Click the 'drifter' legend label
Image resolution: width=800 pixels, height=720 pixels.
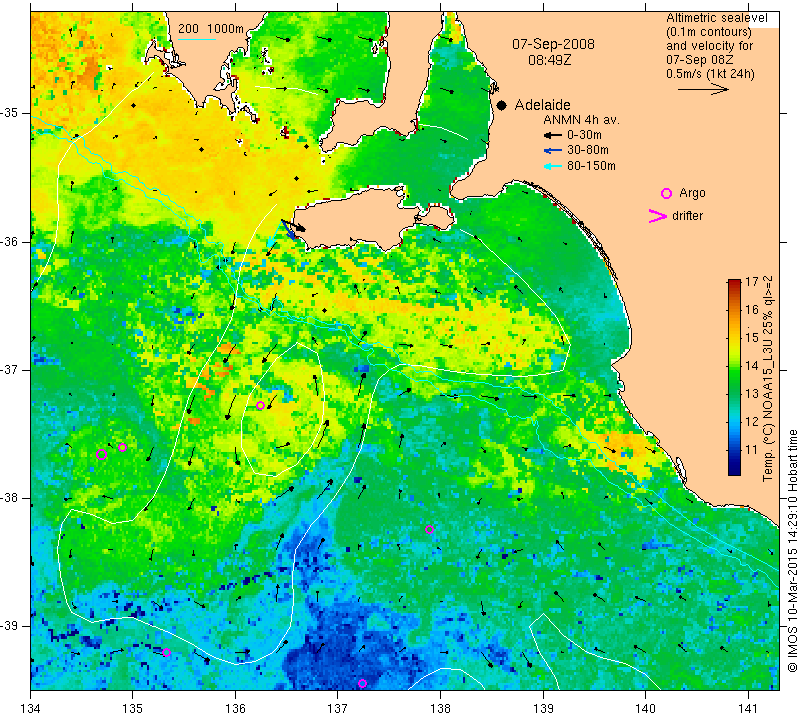tap(687, 216)
